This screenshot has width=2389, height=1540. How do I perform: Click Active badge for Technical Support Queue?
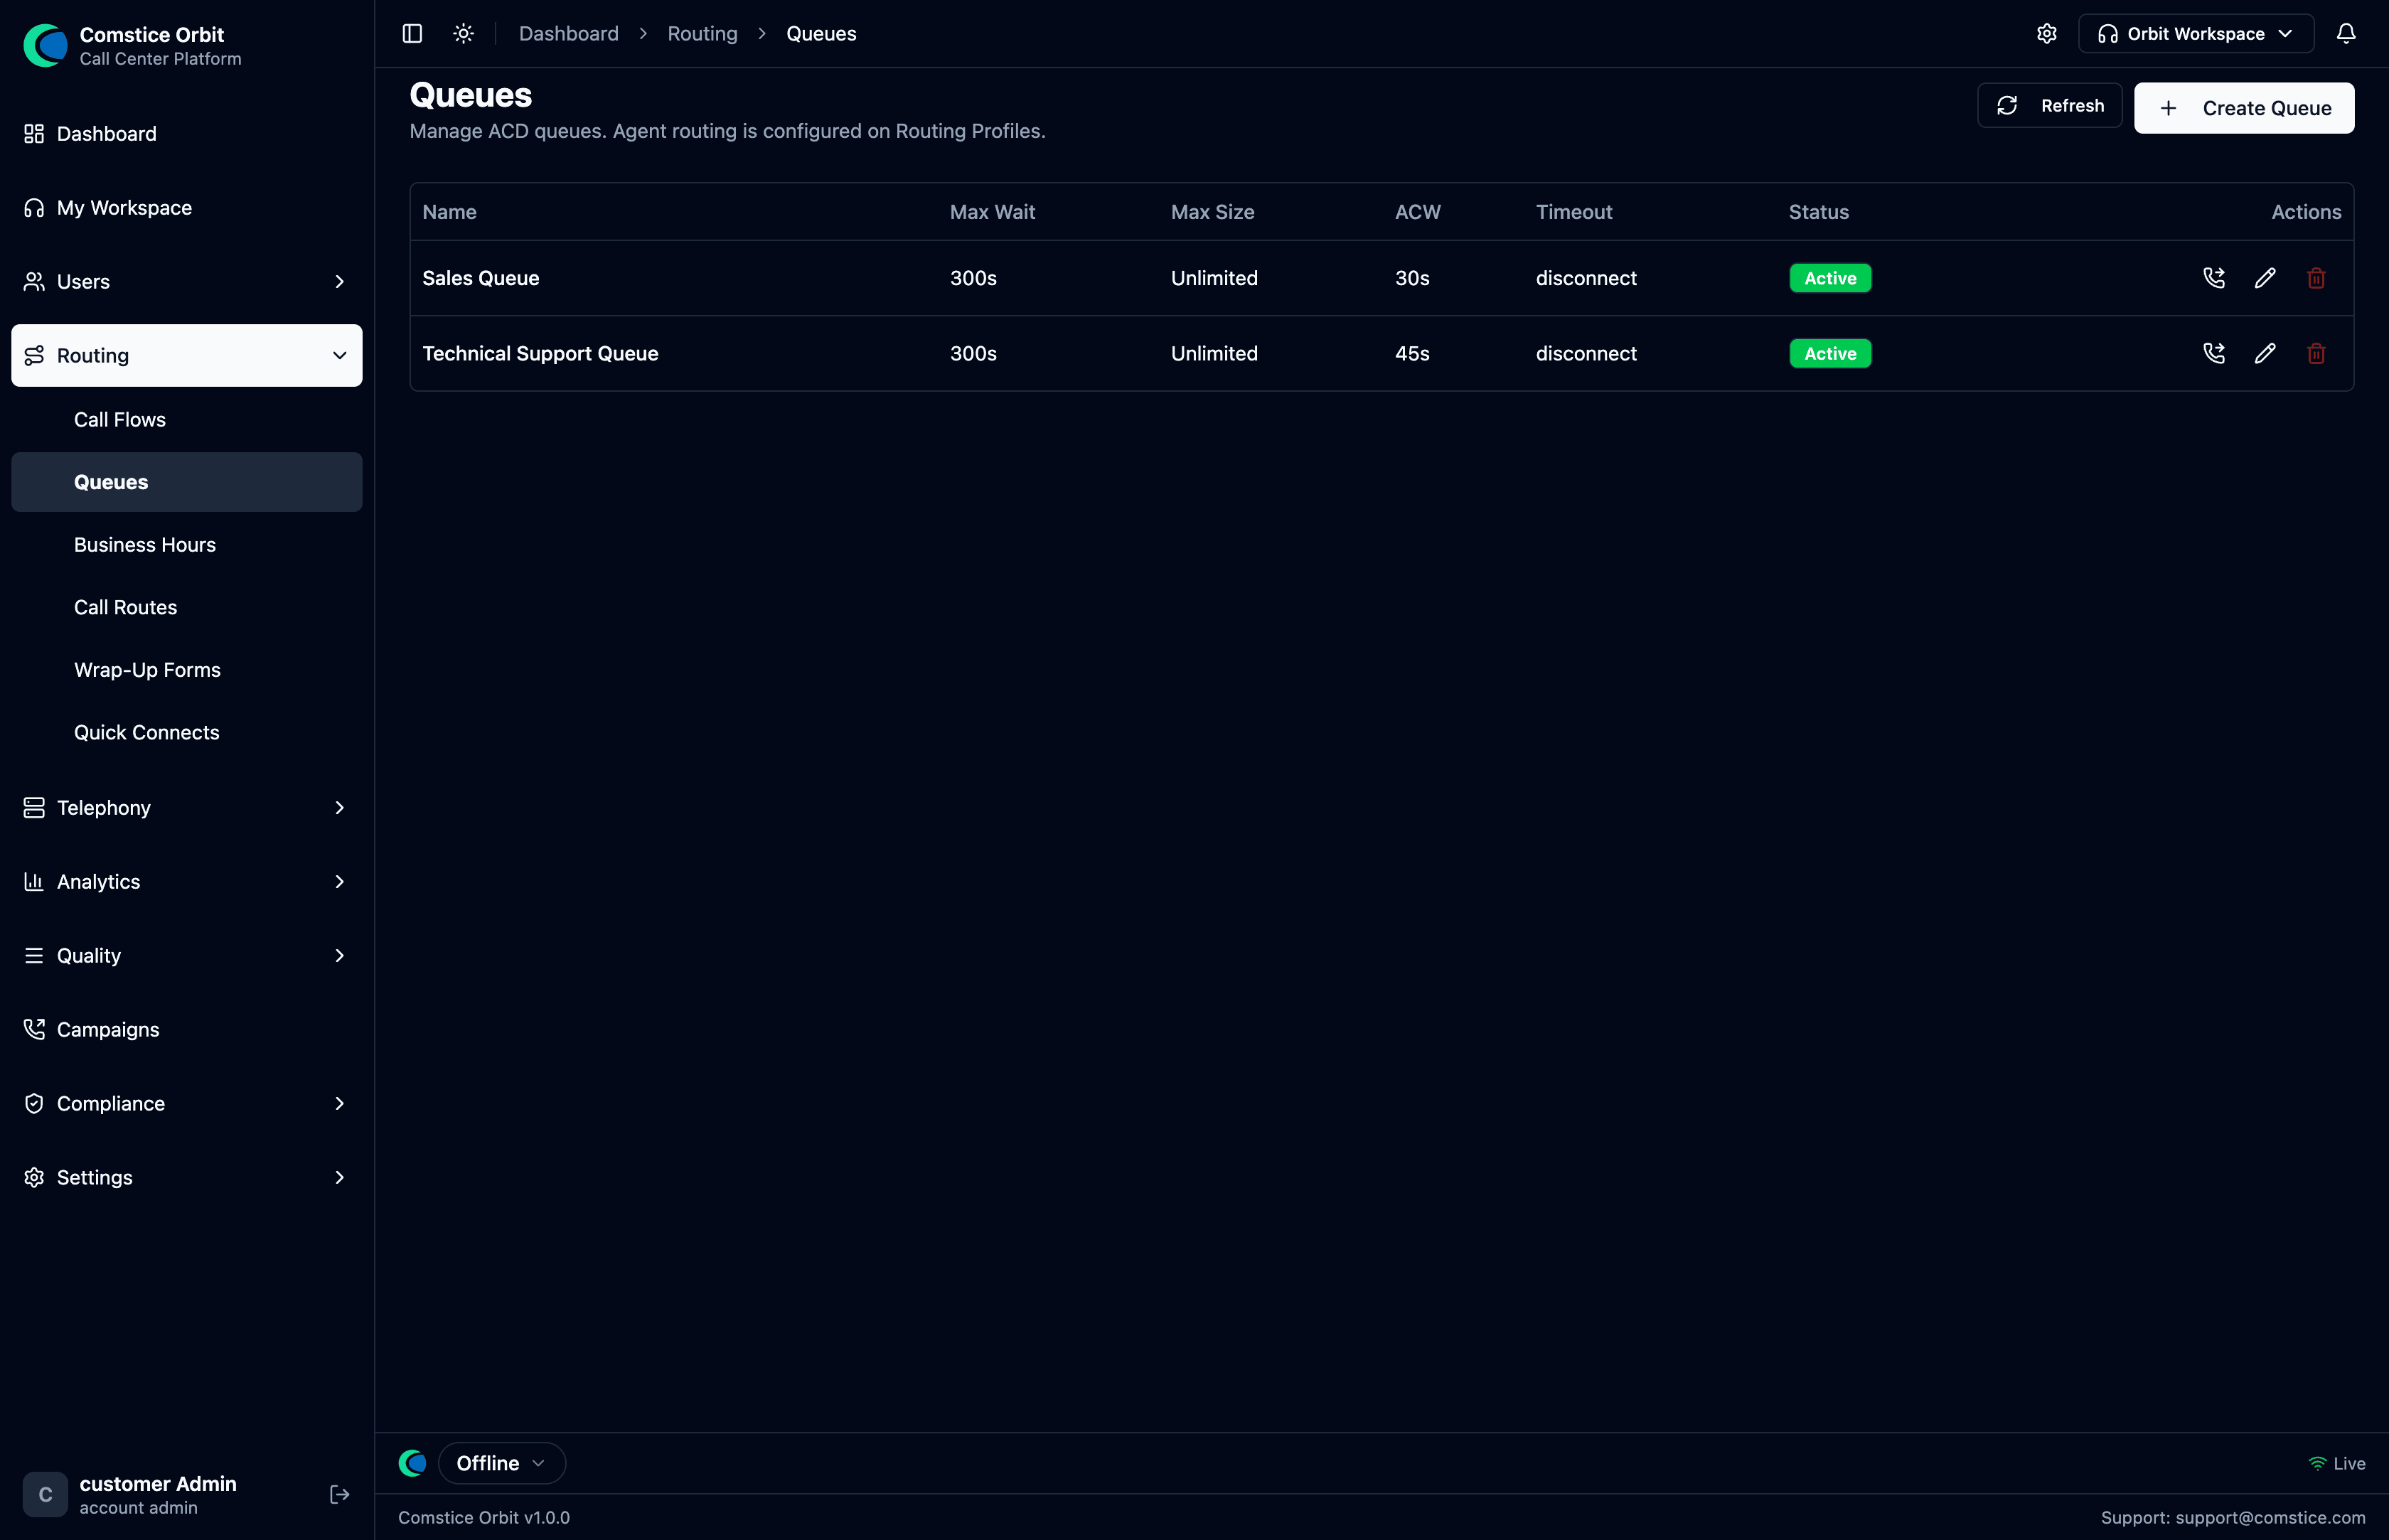(x=1830, y=353)
